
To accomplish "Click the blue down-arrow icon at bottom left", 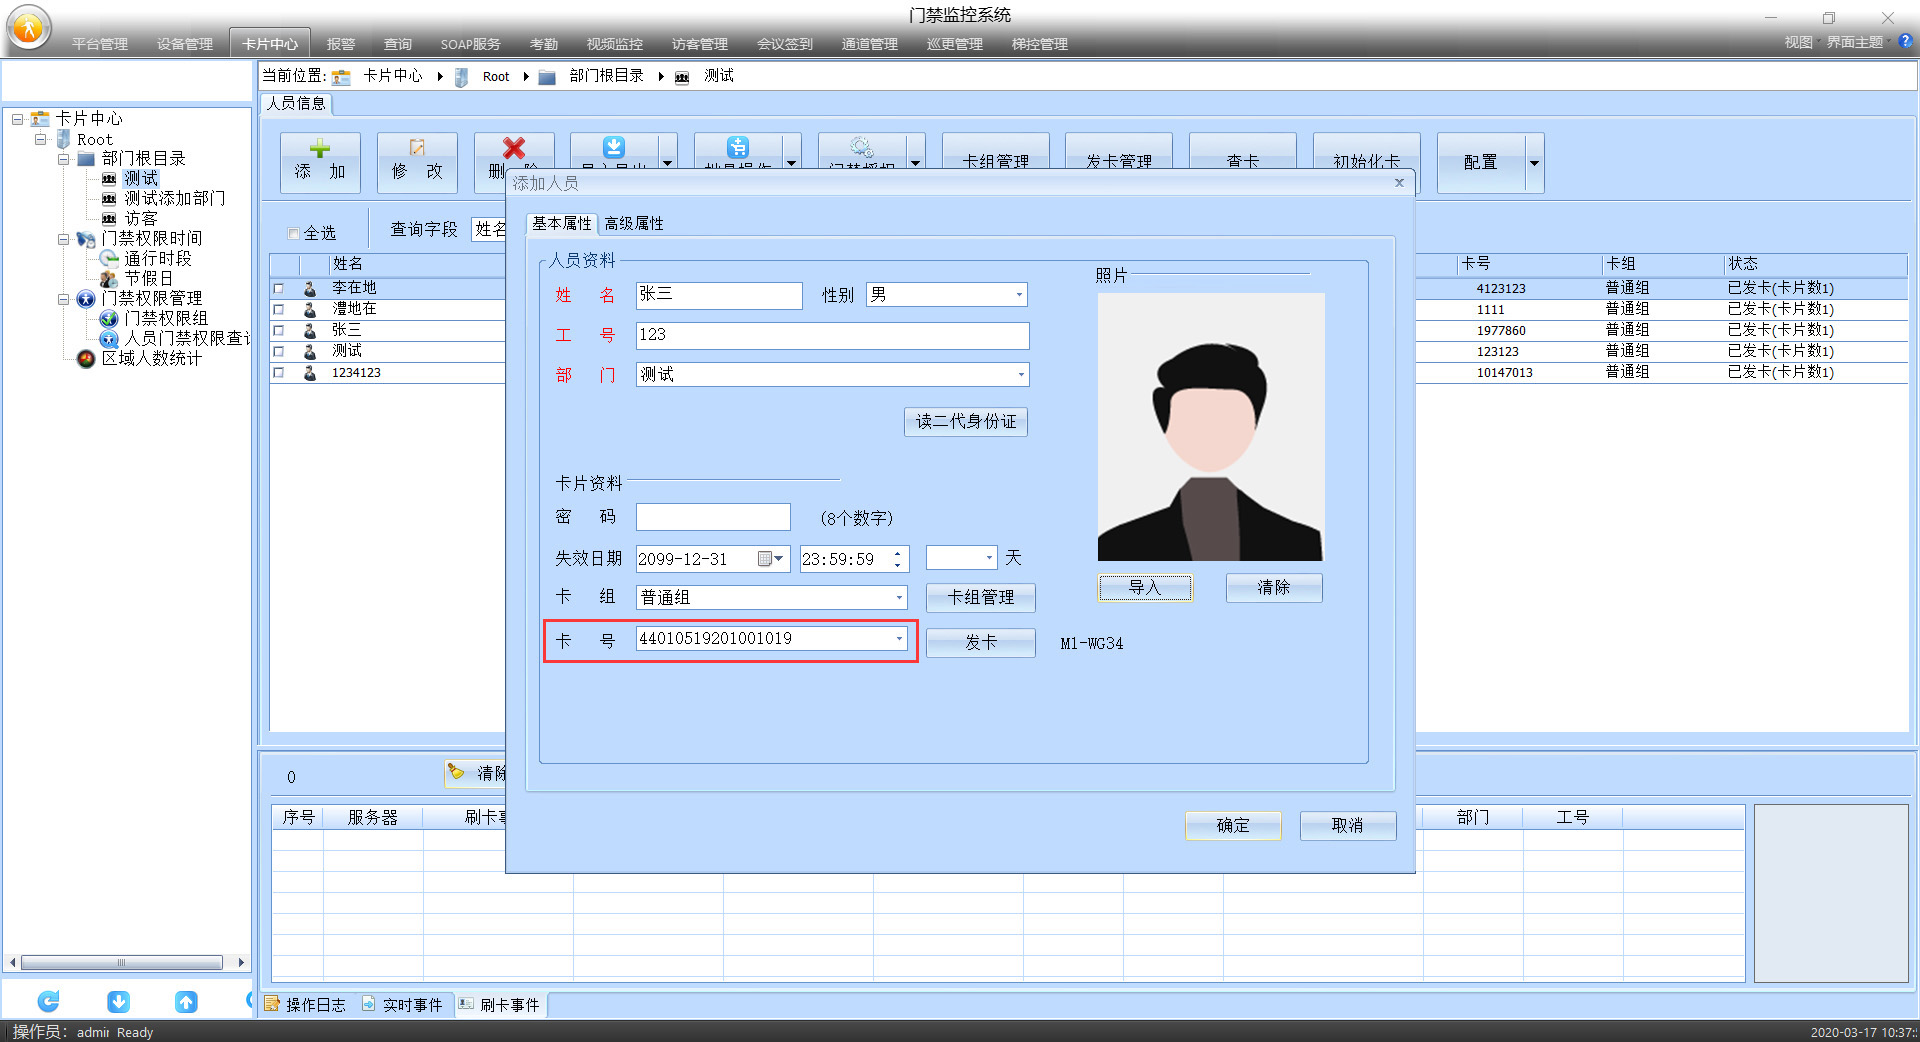I will pyautogui.click(x=118, y=1001).
